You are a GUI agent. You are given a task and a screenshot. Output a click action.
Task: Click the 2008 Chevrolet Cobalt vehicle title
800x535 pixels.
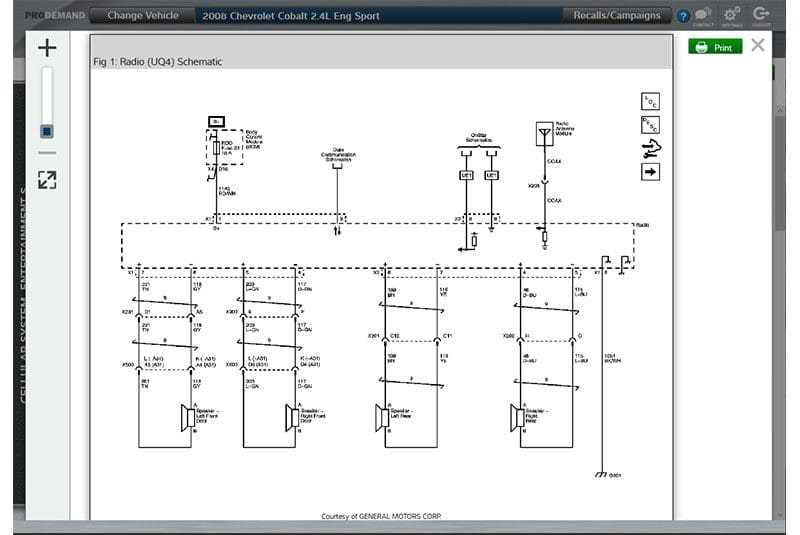[291, 16]
